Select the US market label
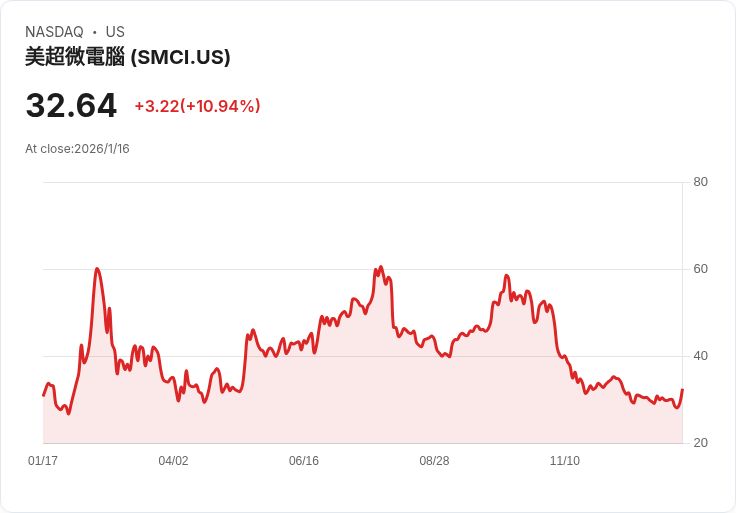Viewport: 736px width, 513px height. coord(115,32)
